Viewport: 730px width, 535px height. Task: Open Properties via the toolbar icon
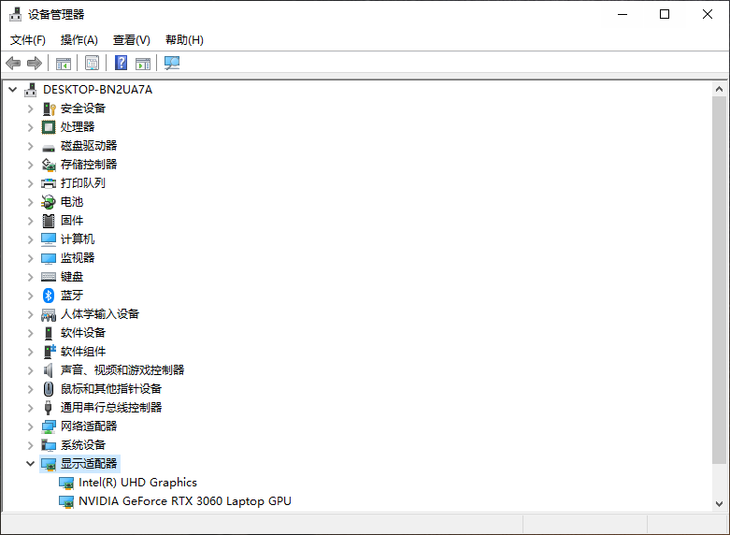point(92,63)
